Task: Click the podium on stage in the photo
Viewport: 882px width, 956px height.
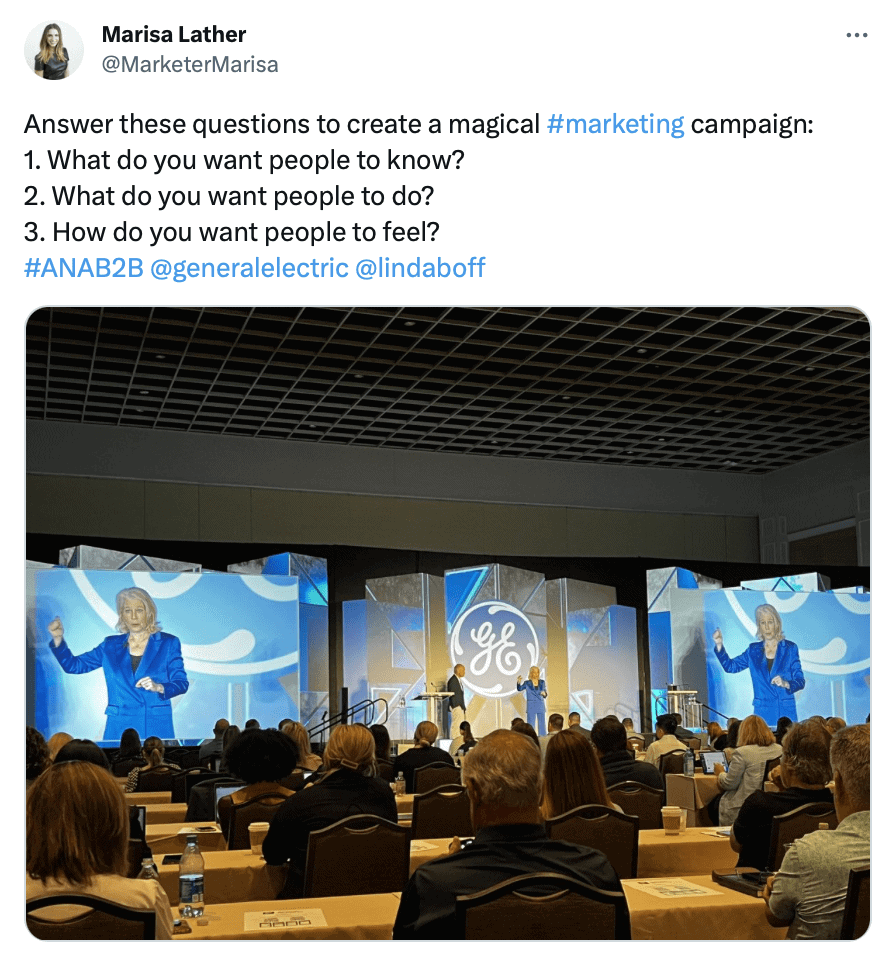Action: point(435,714)
